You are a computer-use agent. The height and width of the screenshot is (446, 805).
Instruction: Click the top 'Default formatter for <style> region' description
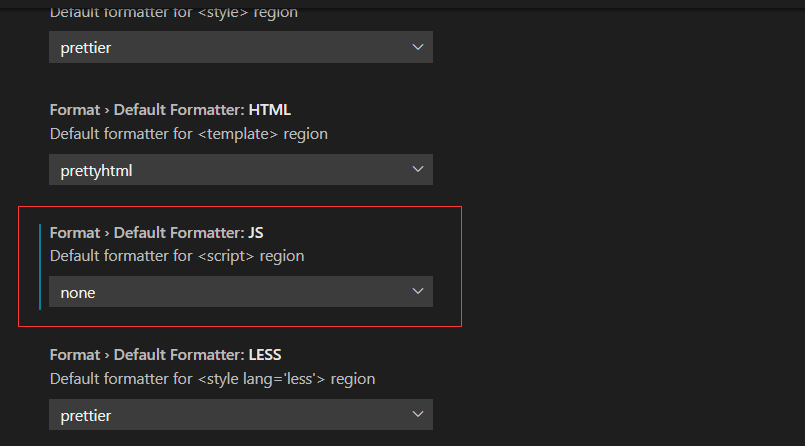[173, 12]
